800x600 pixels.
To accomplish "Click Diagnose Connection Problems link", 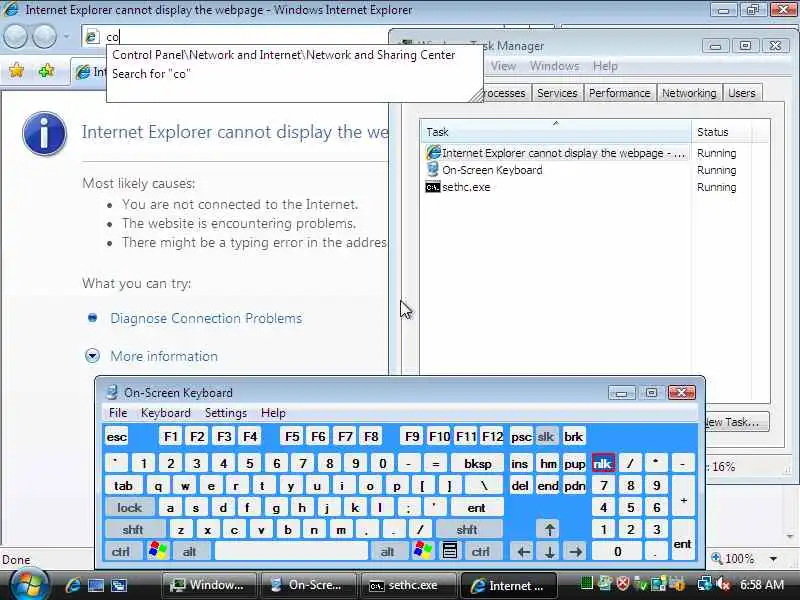I will pos(206,318).
